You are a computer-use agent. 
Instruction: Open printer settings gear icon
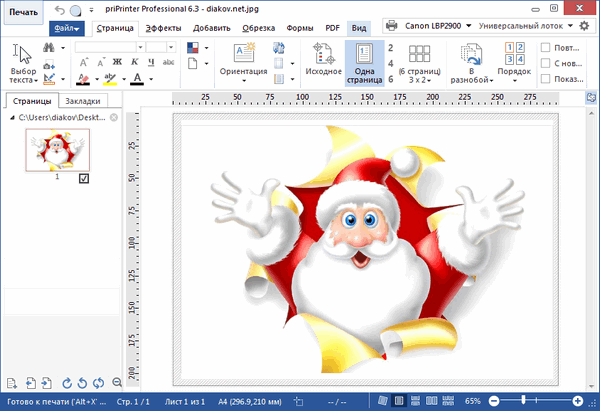(x=584, y=26)
